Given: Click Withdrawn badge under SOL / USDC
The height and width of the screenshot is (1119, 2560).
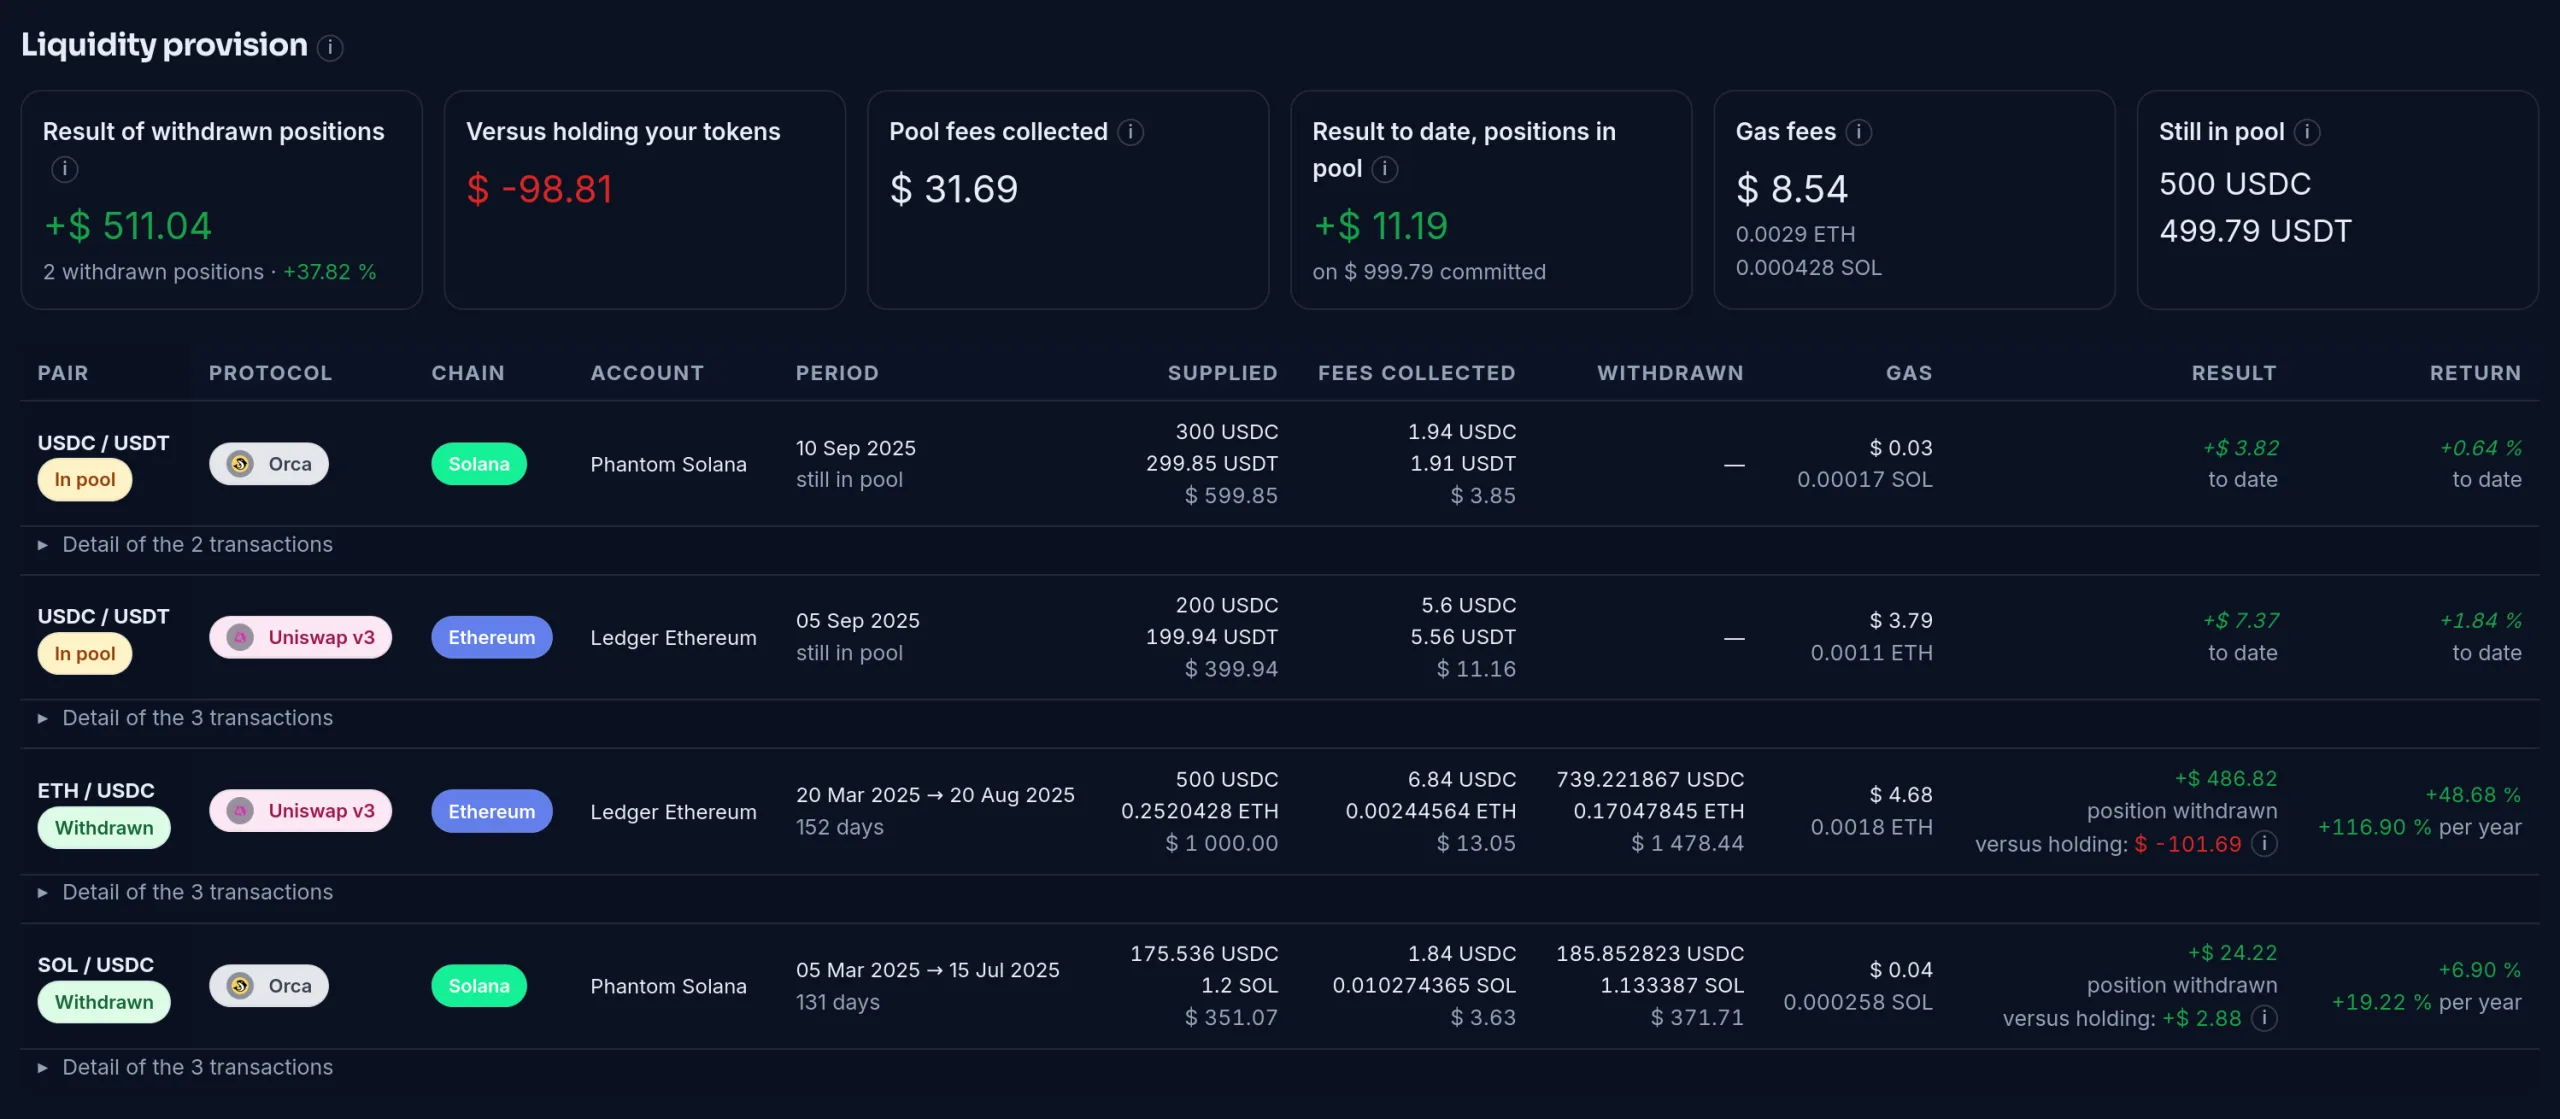Looking at the screenshot, I should coord(104,1002).
